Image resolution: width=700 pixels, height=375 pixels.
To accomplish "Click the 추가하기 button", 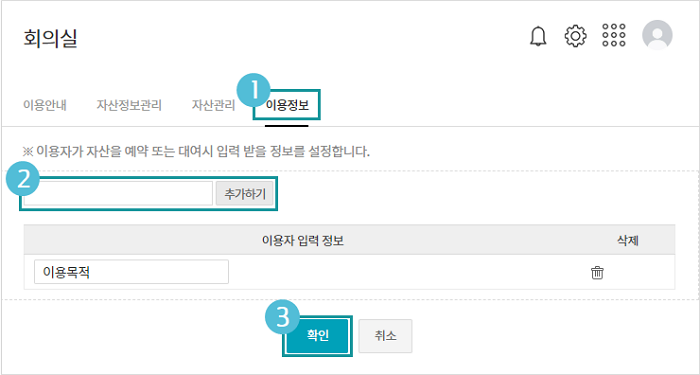I will [245, 193].
